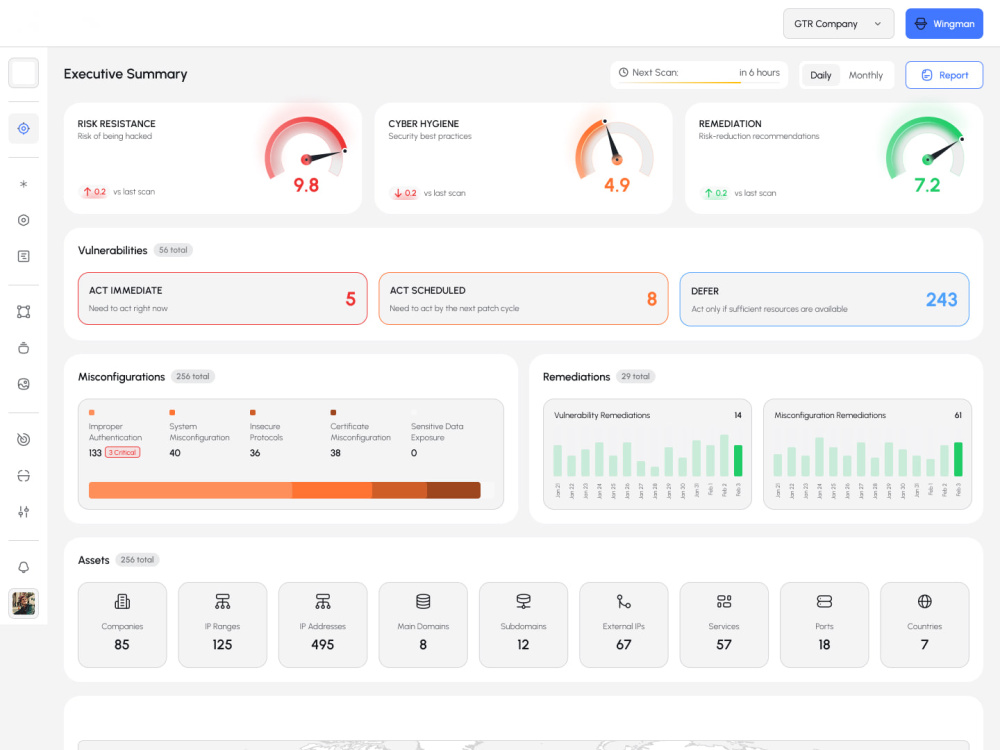This screenshot has width=1000, height=750.
Task: Click the Cyber Hygiene down 0.2 change badge
Action: 404,193
